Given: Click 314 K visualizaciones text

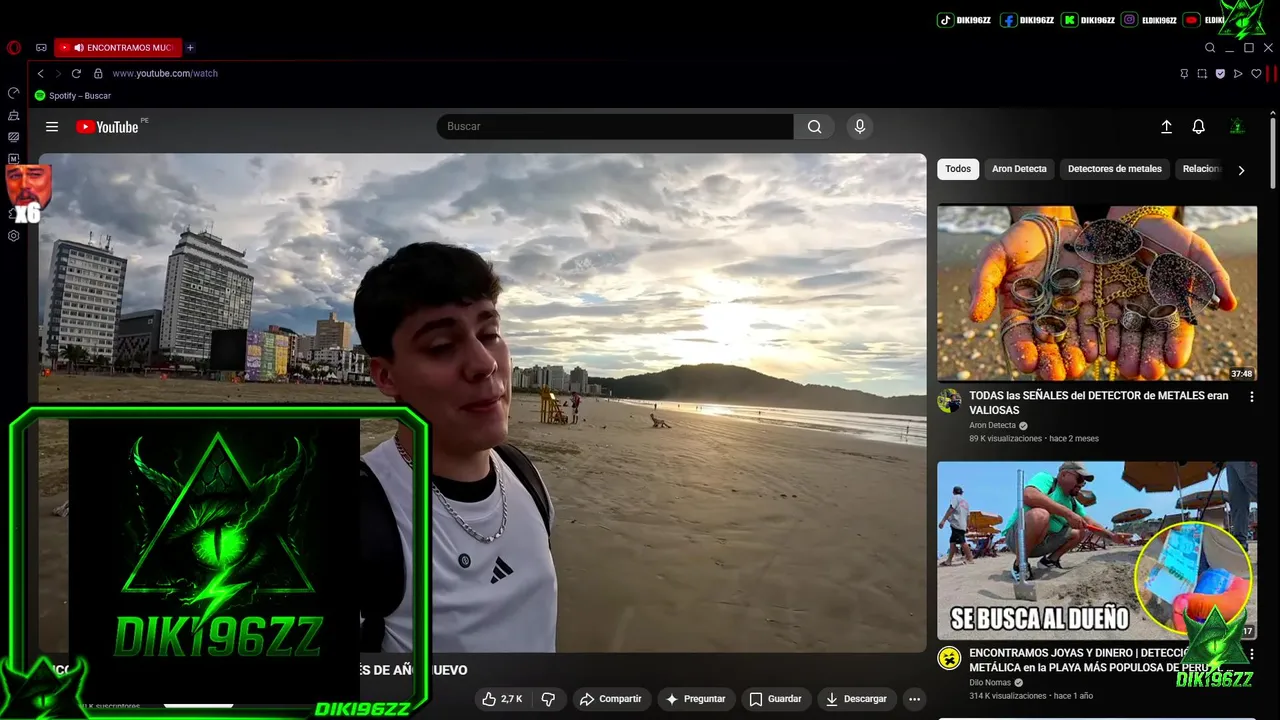Looking at the screenshot, I should click(1008, 696).
